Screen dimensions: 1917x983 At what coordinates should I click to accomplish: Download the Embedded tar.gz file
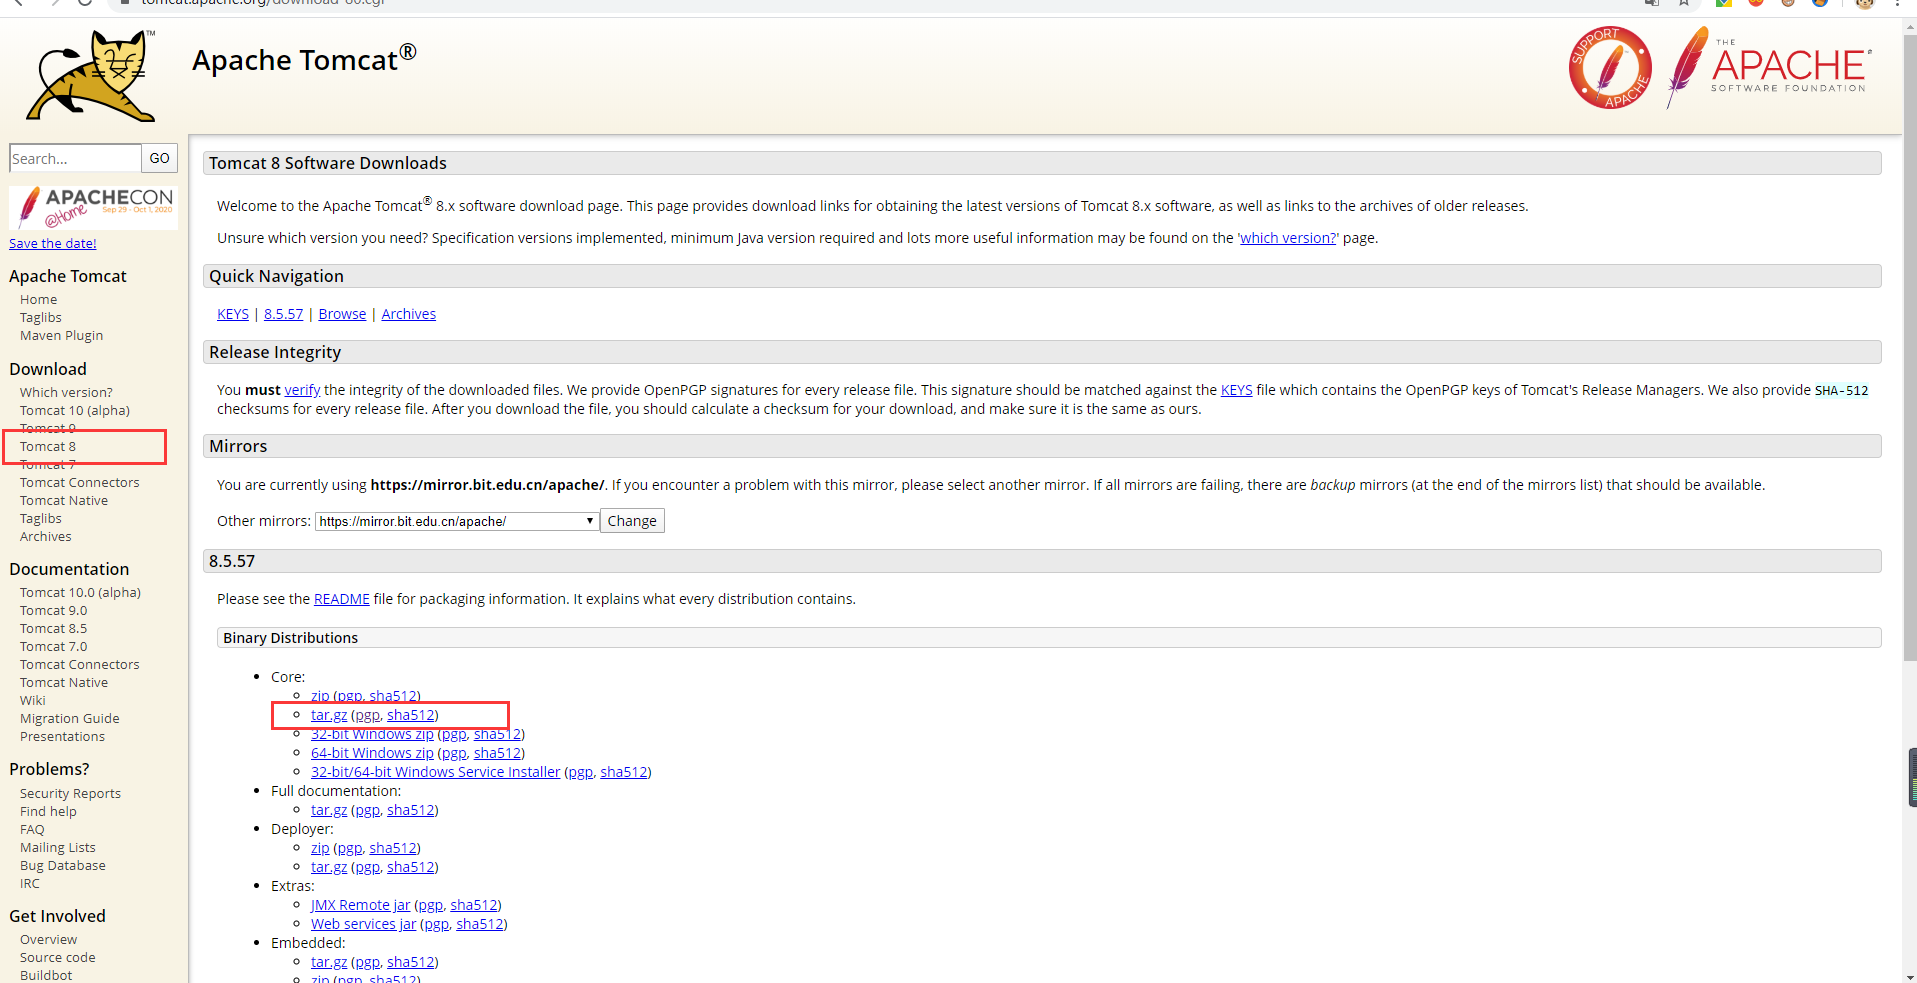(x=329, y=962)
